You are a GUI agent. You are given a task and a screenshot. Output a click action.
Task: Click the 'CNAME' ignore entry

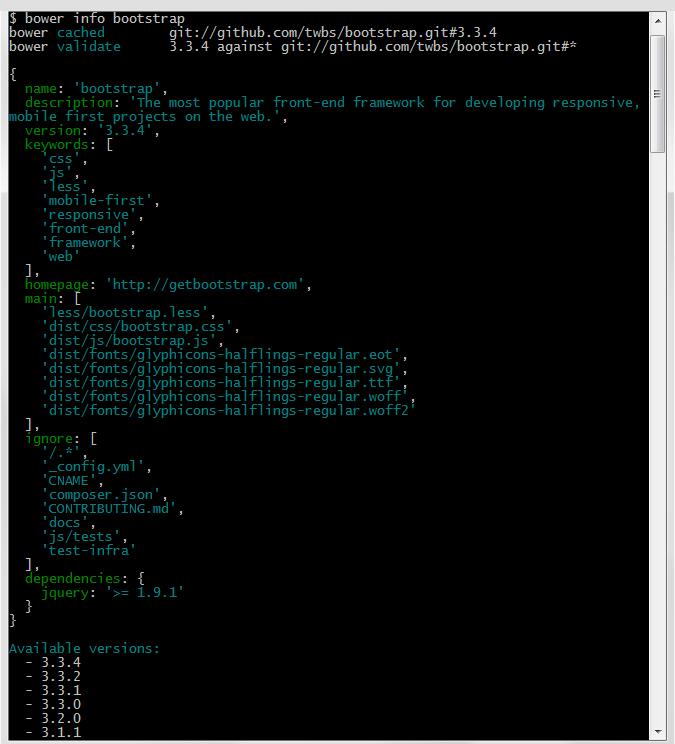coord(69,481)
